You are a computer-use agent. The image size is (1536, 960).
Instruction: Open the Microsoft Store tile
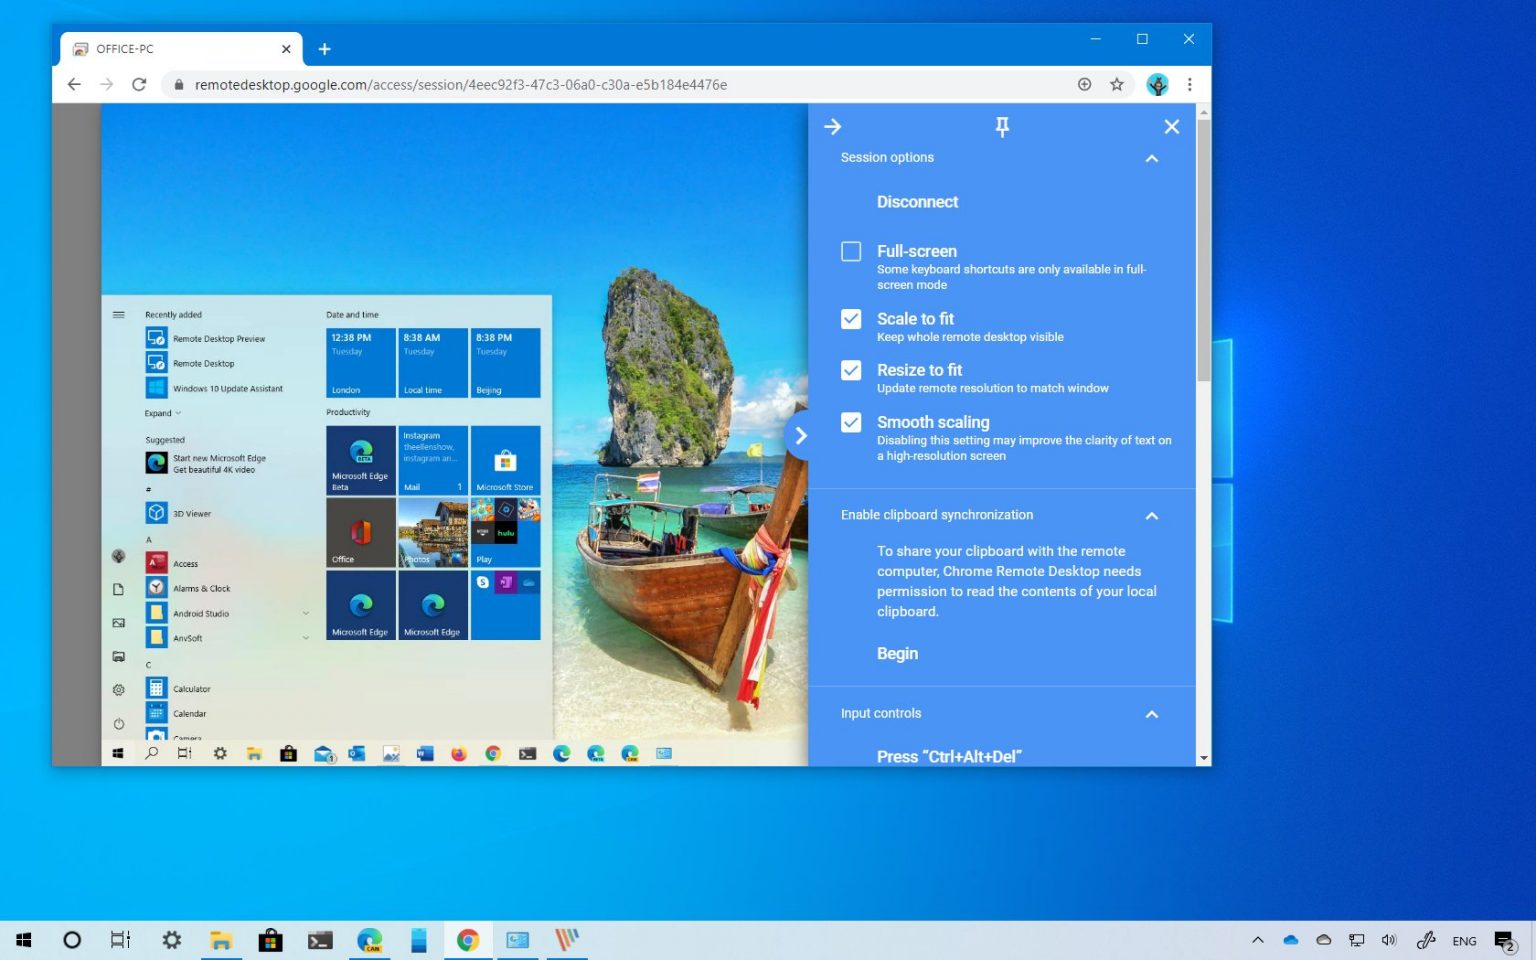click(505, 460)
